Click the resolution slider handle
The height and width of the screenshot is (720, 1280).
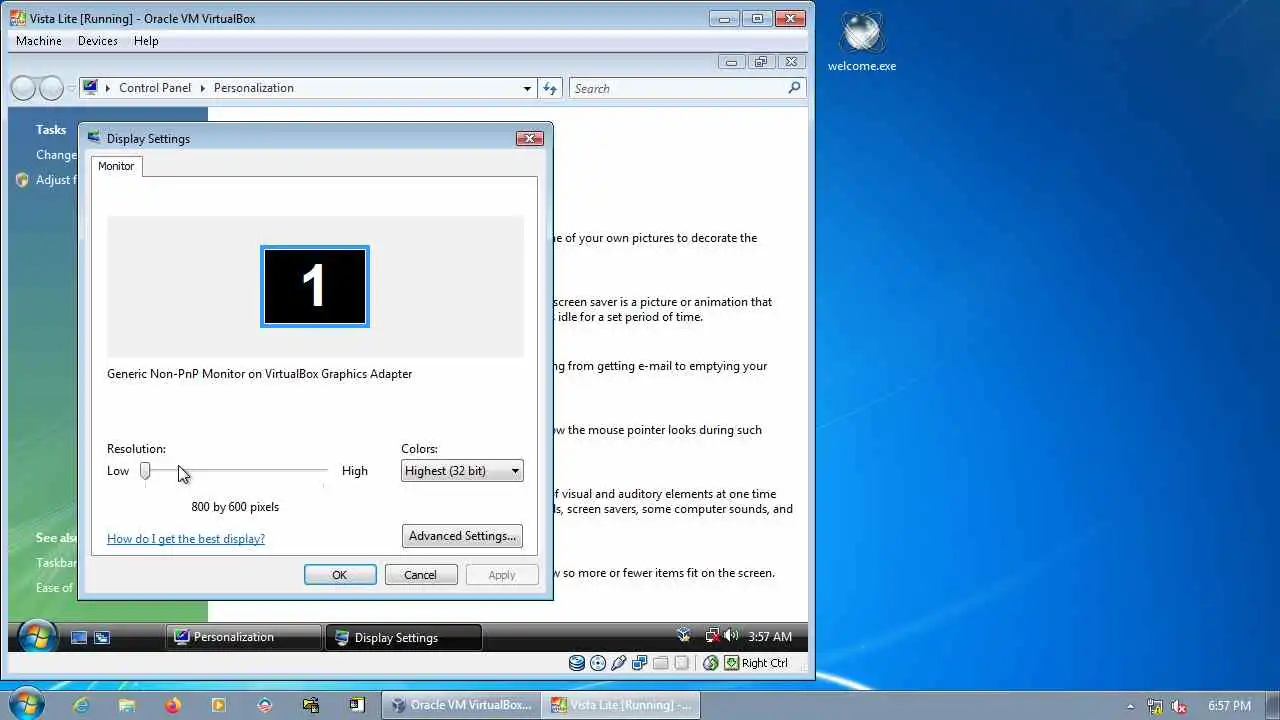coord(145,470)
